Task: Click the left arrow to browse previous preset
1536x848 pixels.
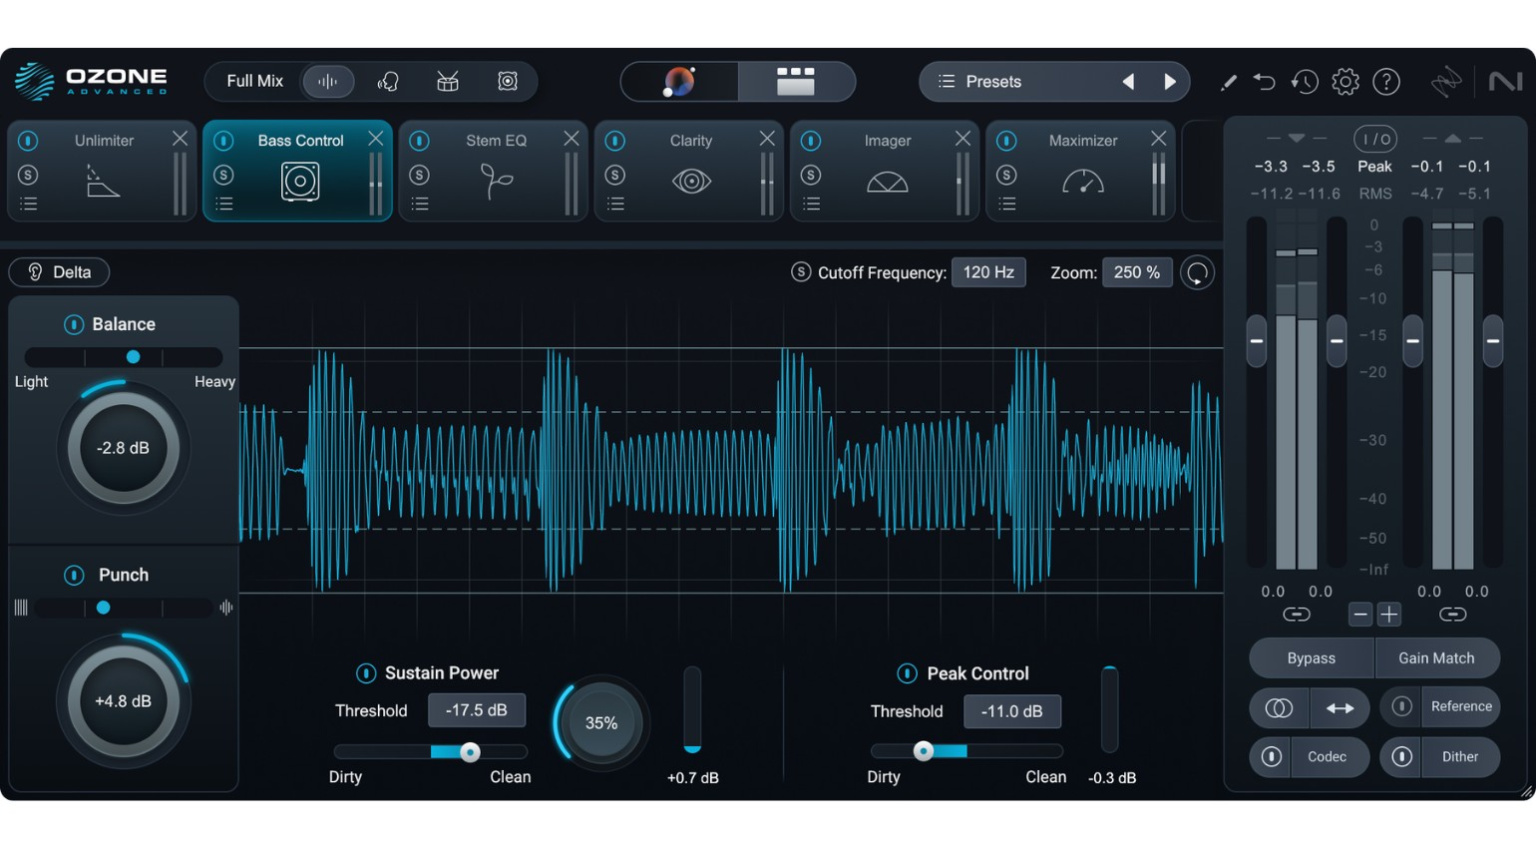Action: tap(1128, 81)
